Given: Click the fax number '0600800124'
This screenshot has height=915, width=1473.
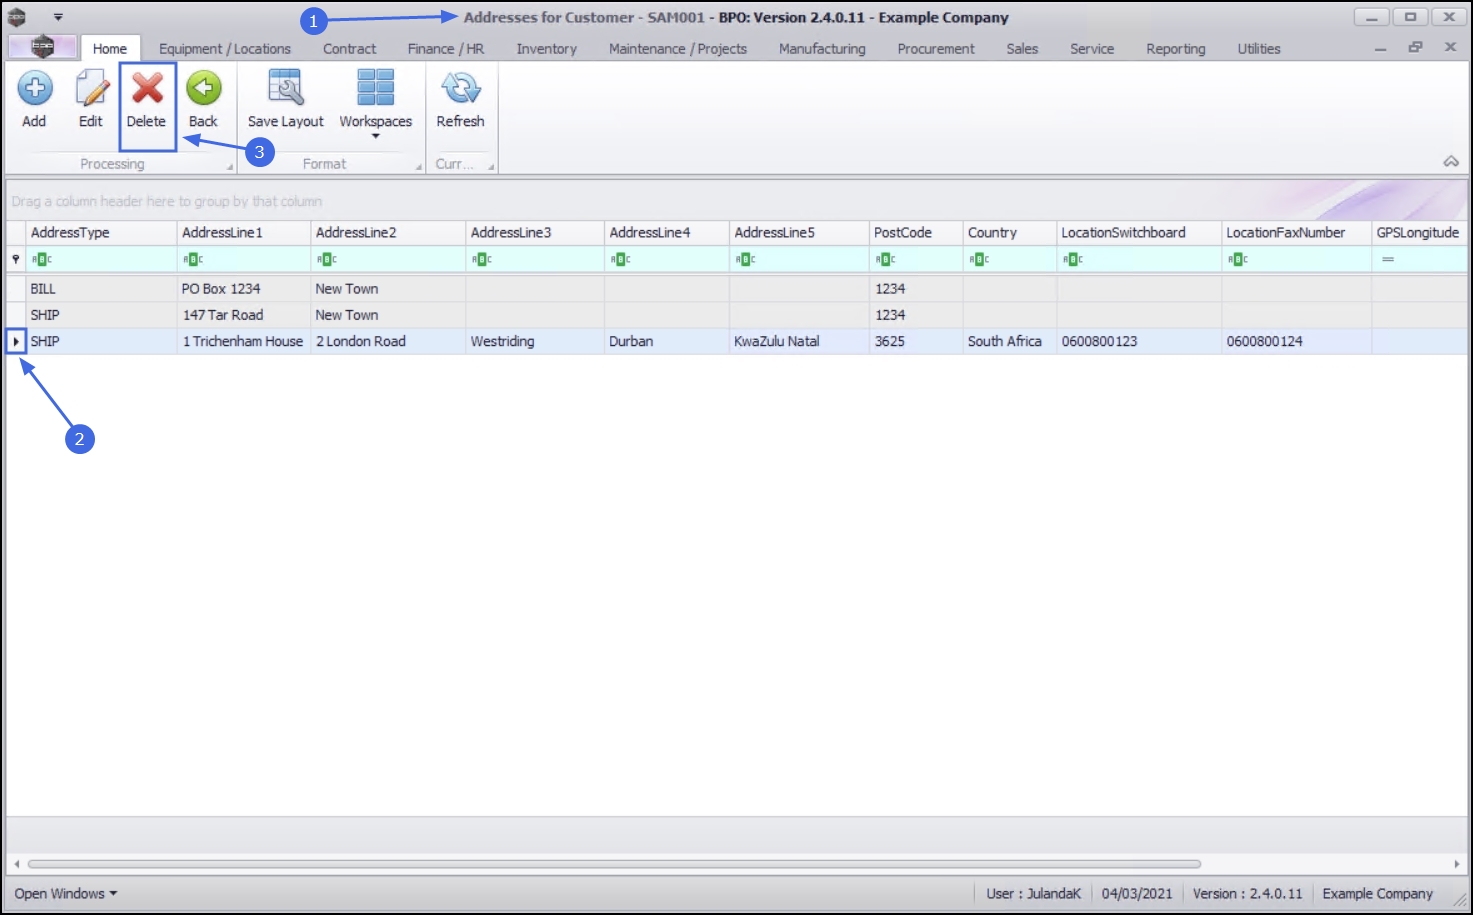Looking at the screenshot, I should coord(1296,341).
